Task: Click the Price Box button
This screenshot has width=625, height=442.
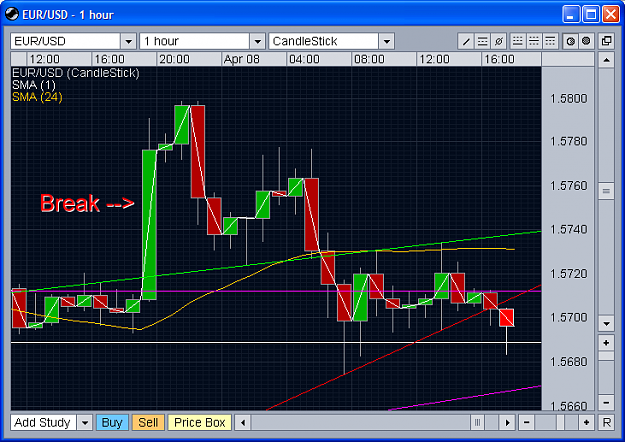Action: coord(200,422)
